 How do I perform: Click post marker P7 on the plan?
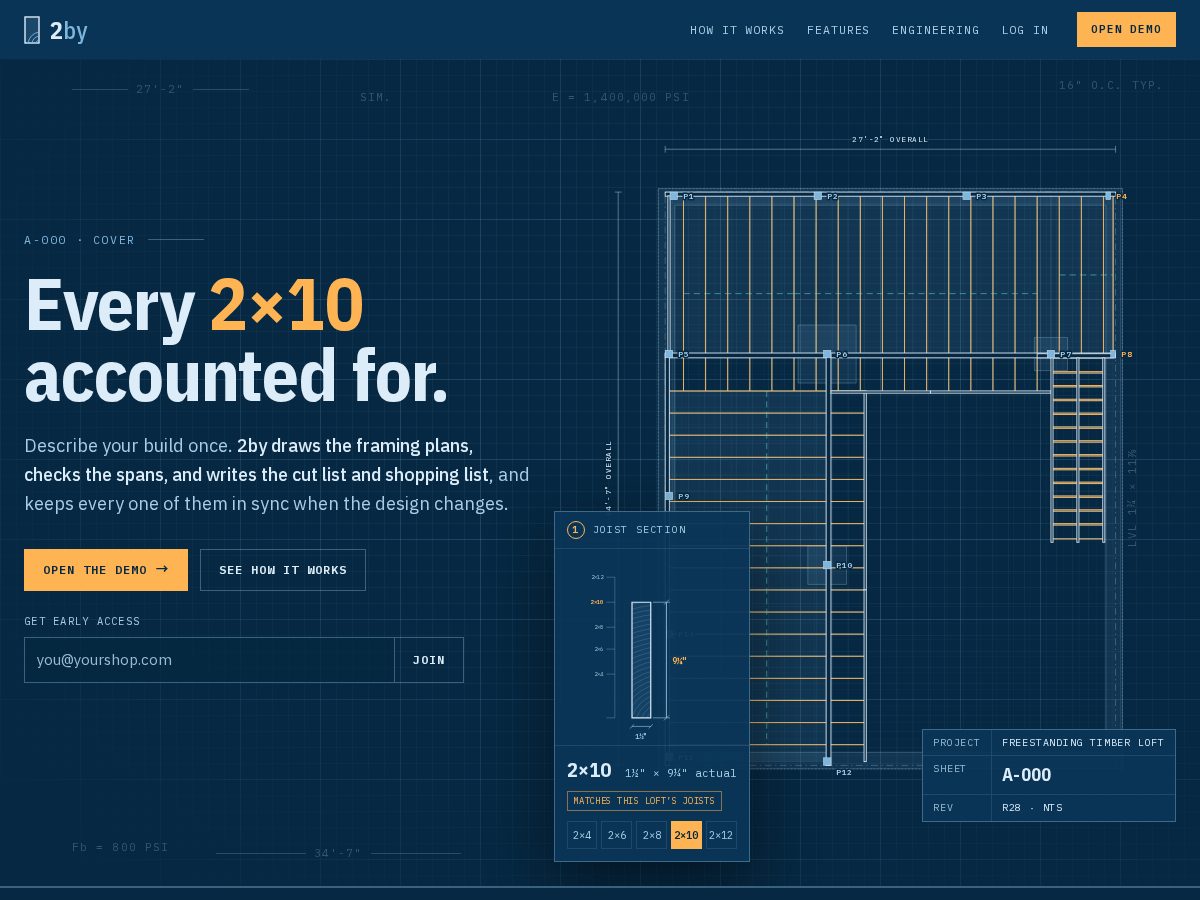coord(1051,354)
